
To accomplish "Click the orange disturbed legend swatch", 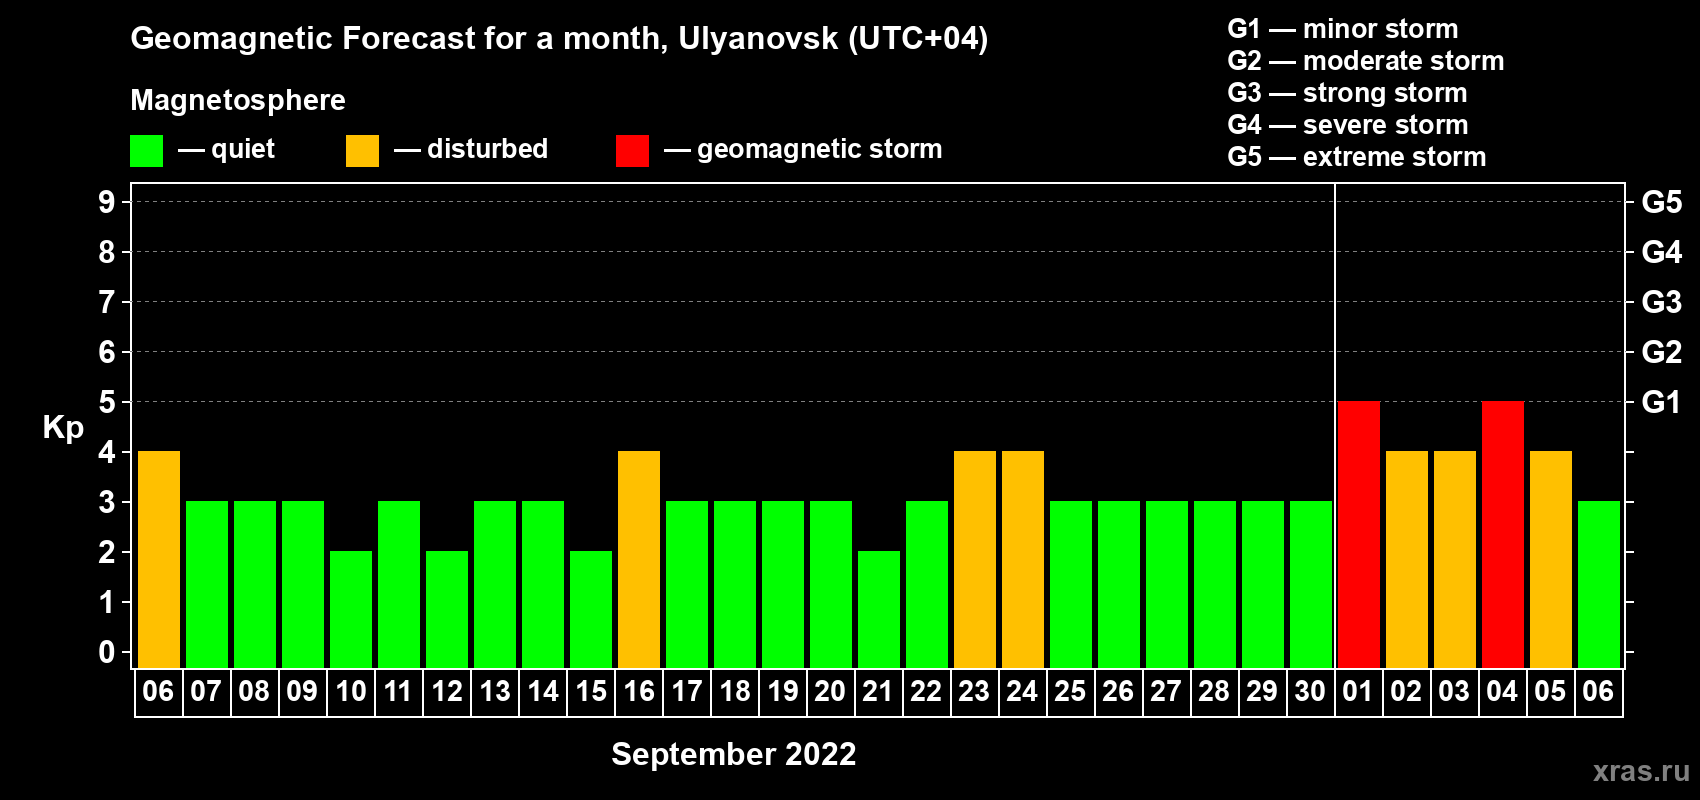I will [362, 151].
